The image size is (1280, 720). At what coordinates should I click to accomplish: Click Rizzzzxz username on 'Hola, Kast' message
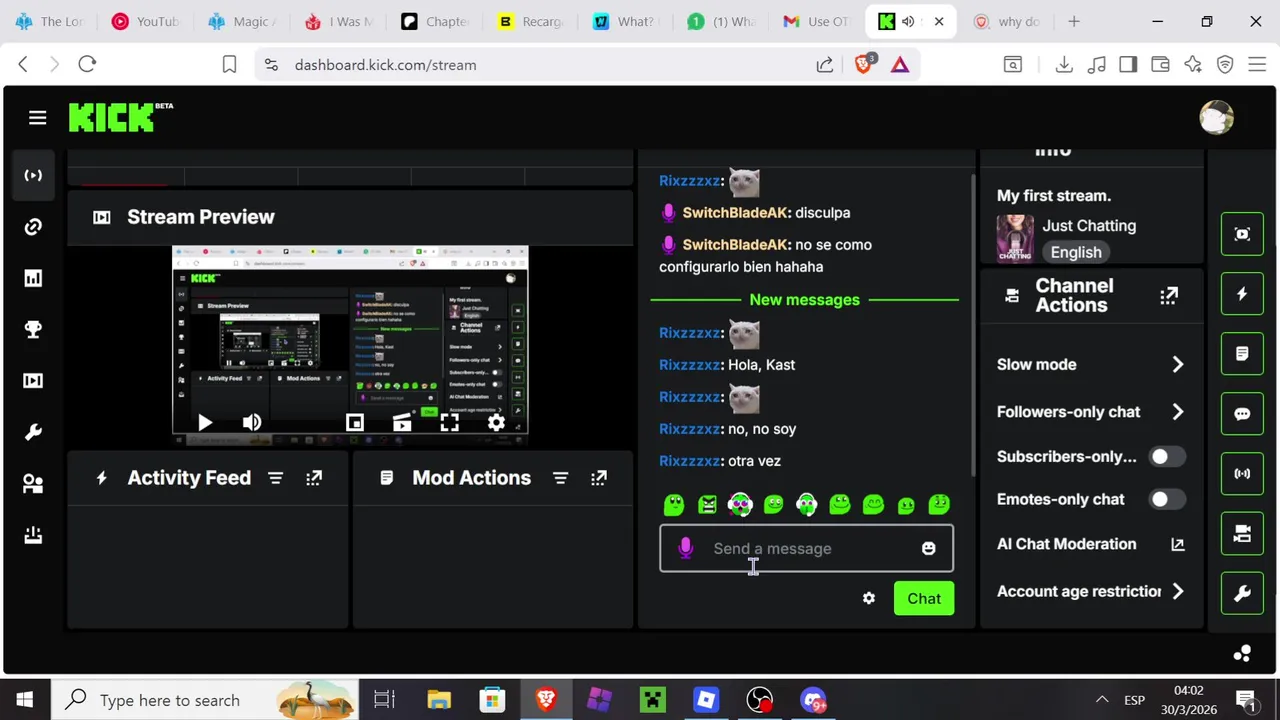coord(690,365)
